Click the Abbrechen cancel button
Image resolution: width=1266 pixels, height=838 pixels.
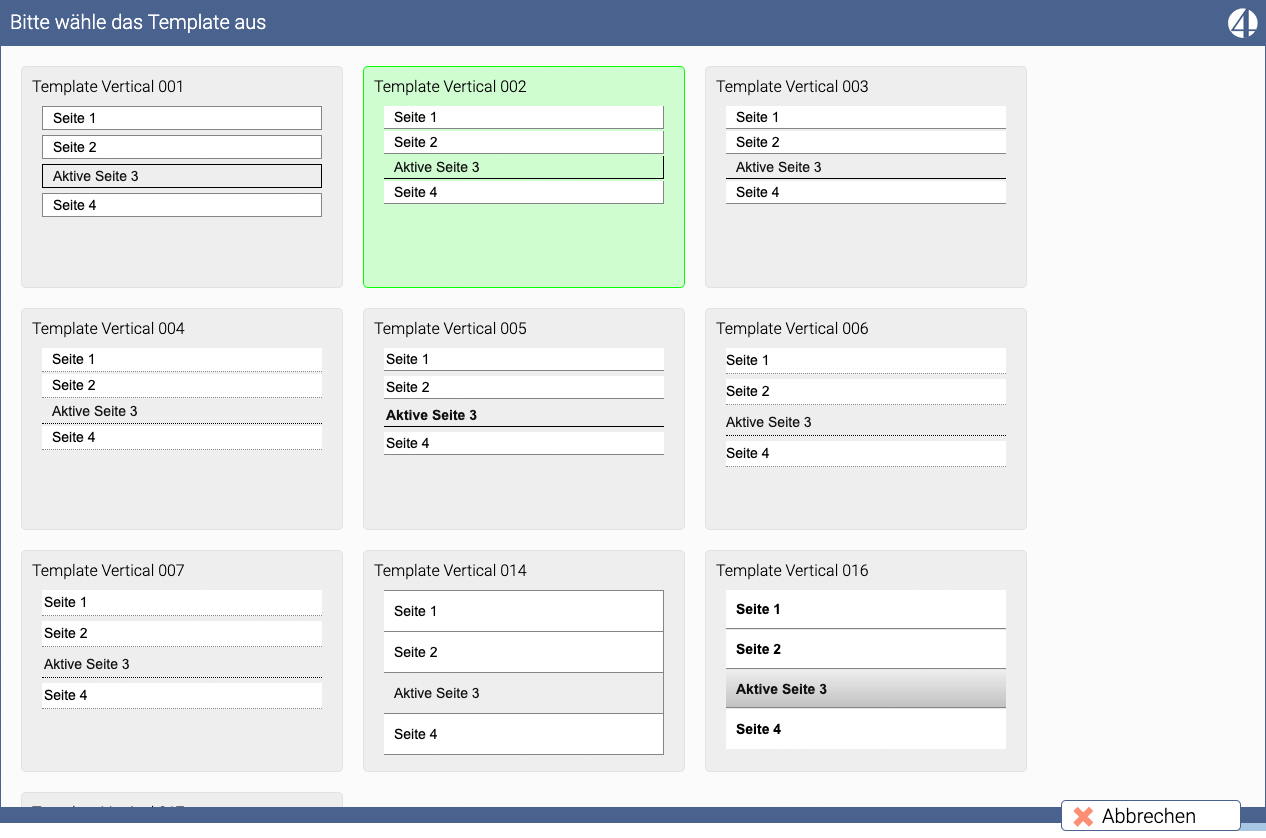[1151, 816]
